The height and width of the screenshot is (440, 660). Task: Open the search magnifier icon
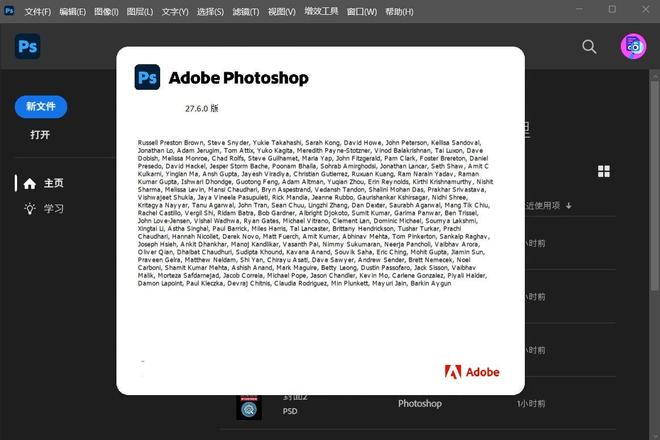coord(589,47)
